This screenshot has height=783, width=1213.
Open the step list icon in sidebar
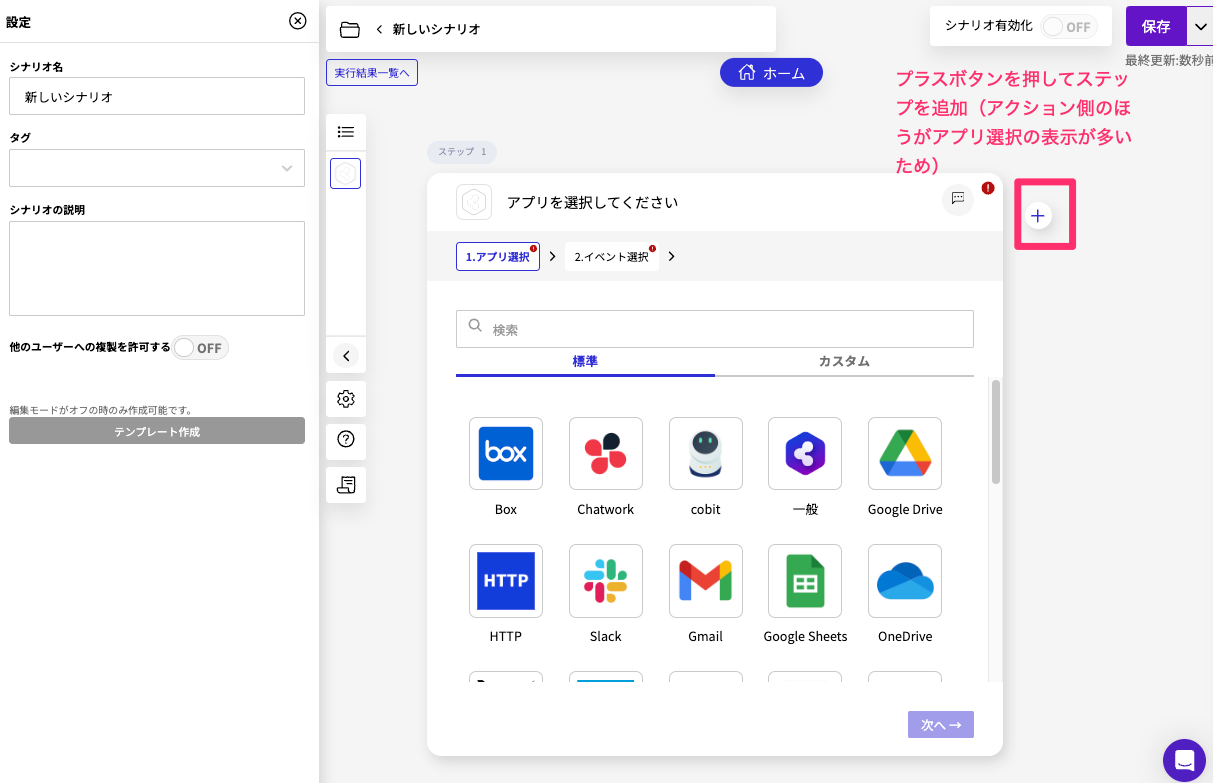[346, 131]
